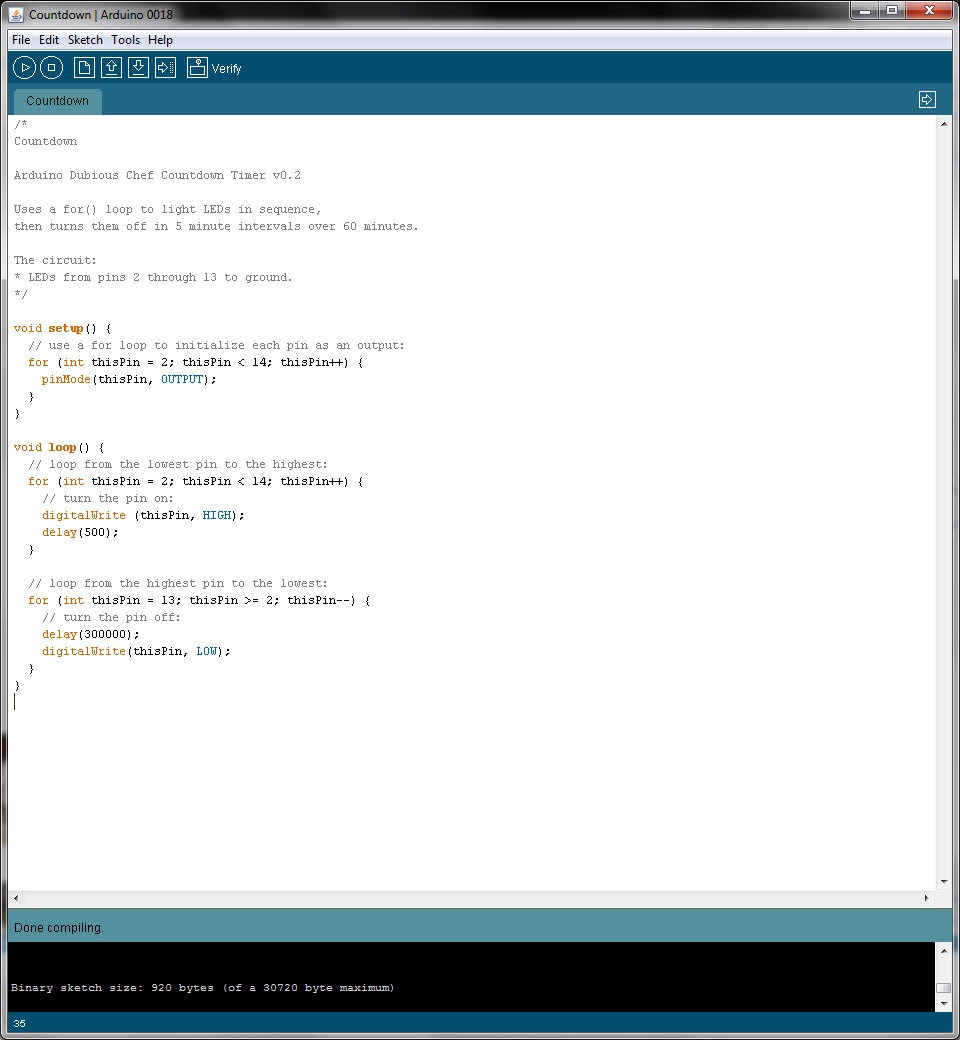Image resolution: width=960 pixels, height=1040 pixels.
Task: Click the 'delay(500);' line
Action: (x=80, y=532)
